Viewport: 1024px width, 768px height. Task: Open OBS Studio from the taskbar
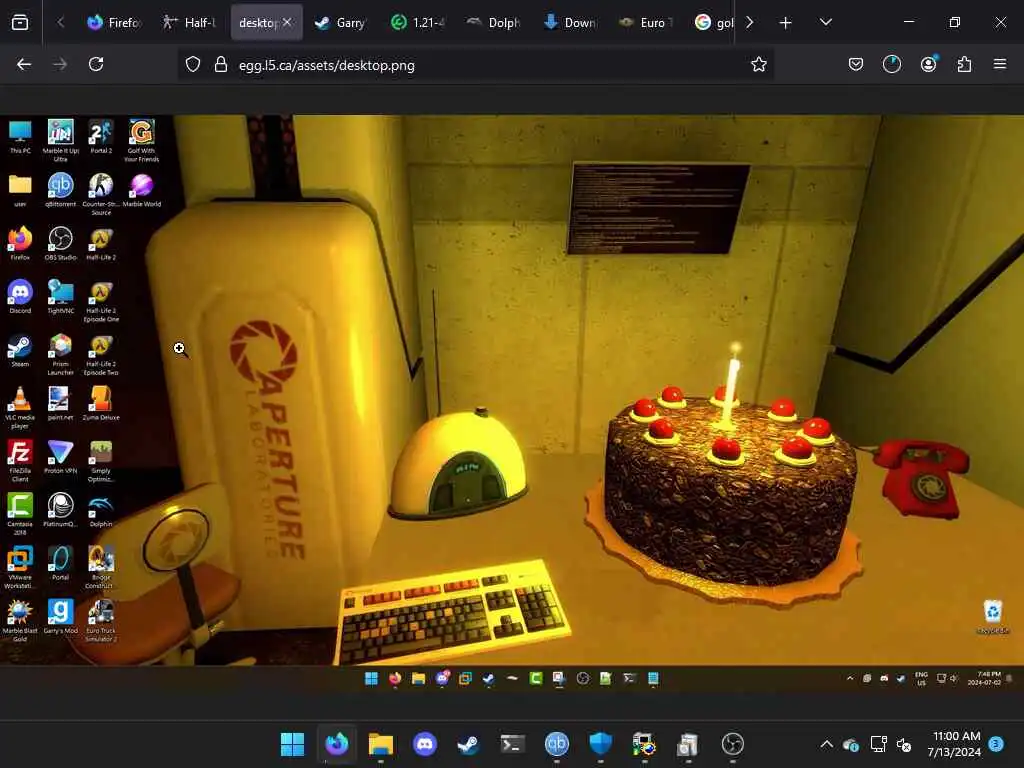[x=733, y=744]
